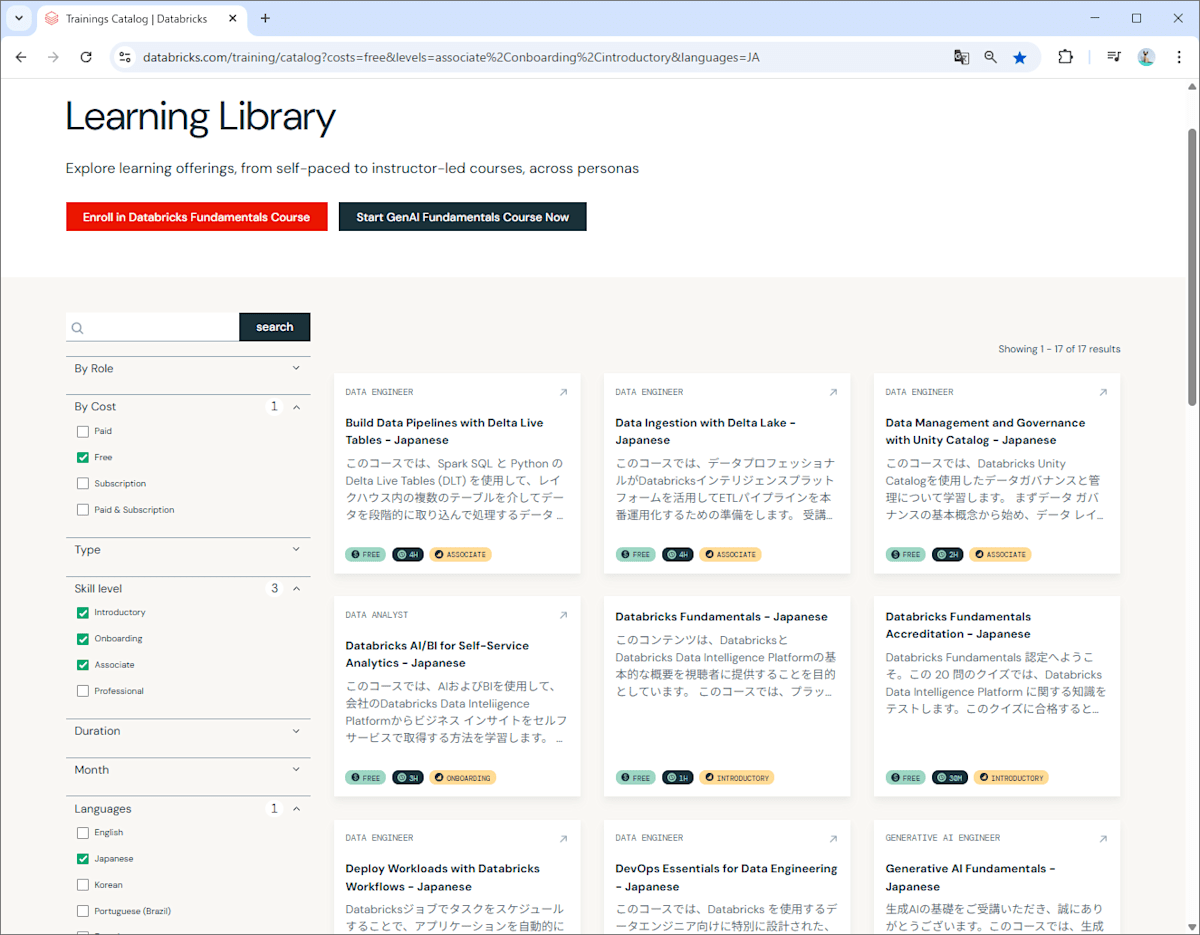
Task: Go forward to the next page
Action: tap(53, 57)
